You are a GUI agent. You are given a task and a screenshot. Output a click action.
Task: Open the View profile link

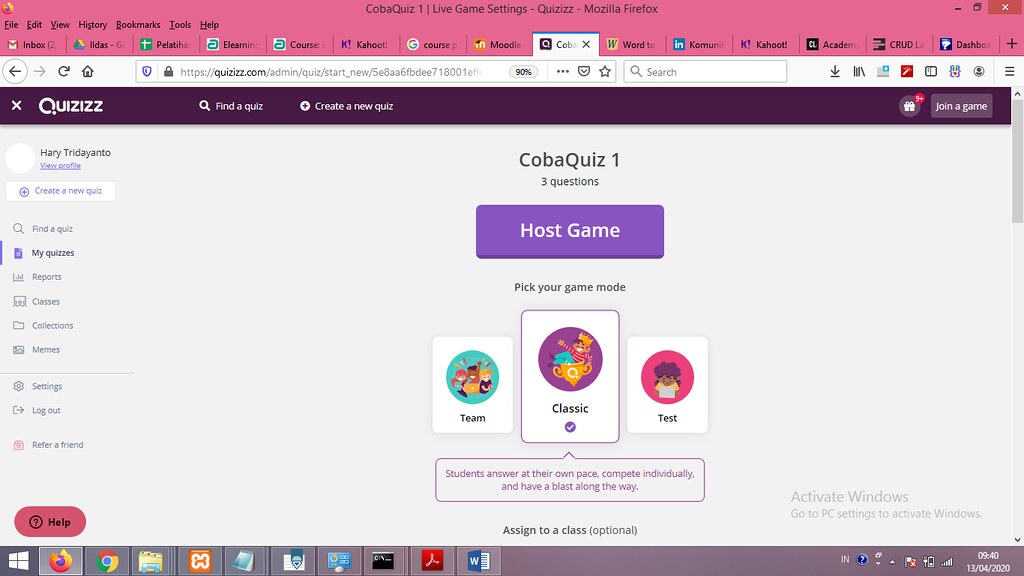tap(61, 166)
